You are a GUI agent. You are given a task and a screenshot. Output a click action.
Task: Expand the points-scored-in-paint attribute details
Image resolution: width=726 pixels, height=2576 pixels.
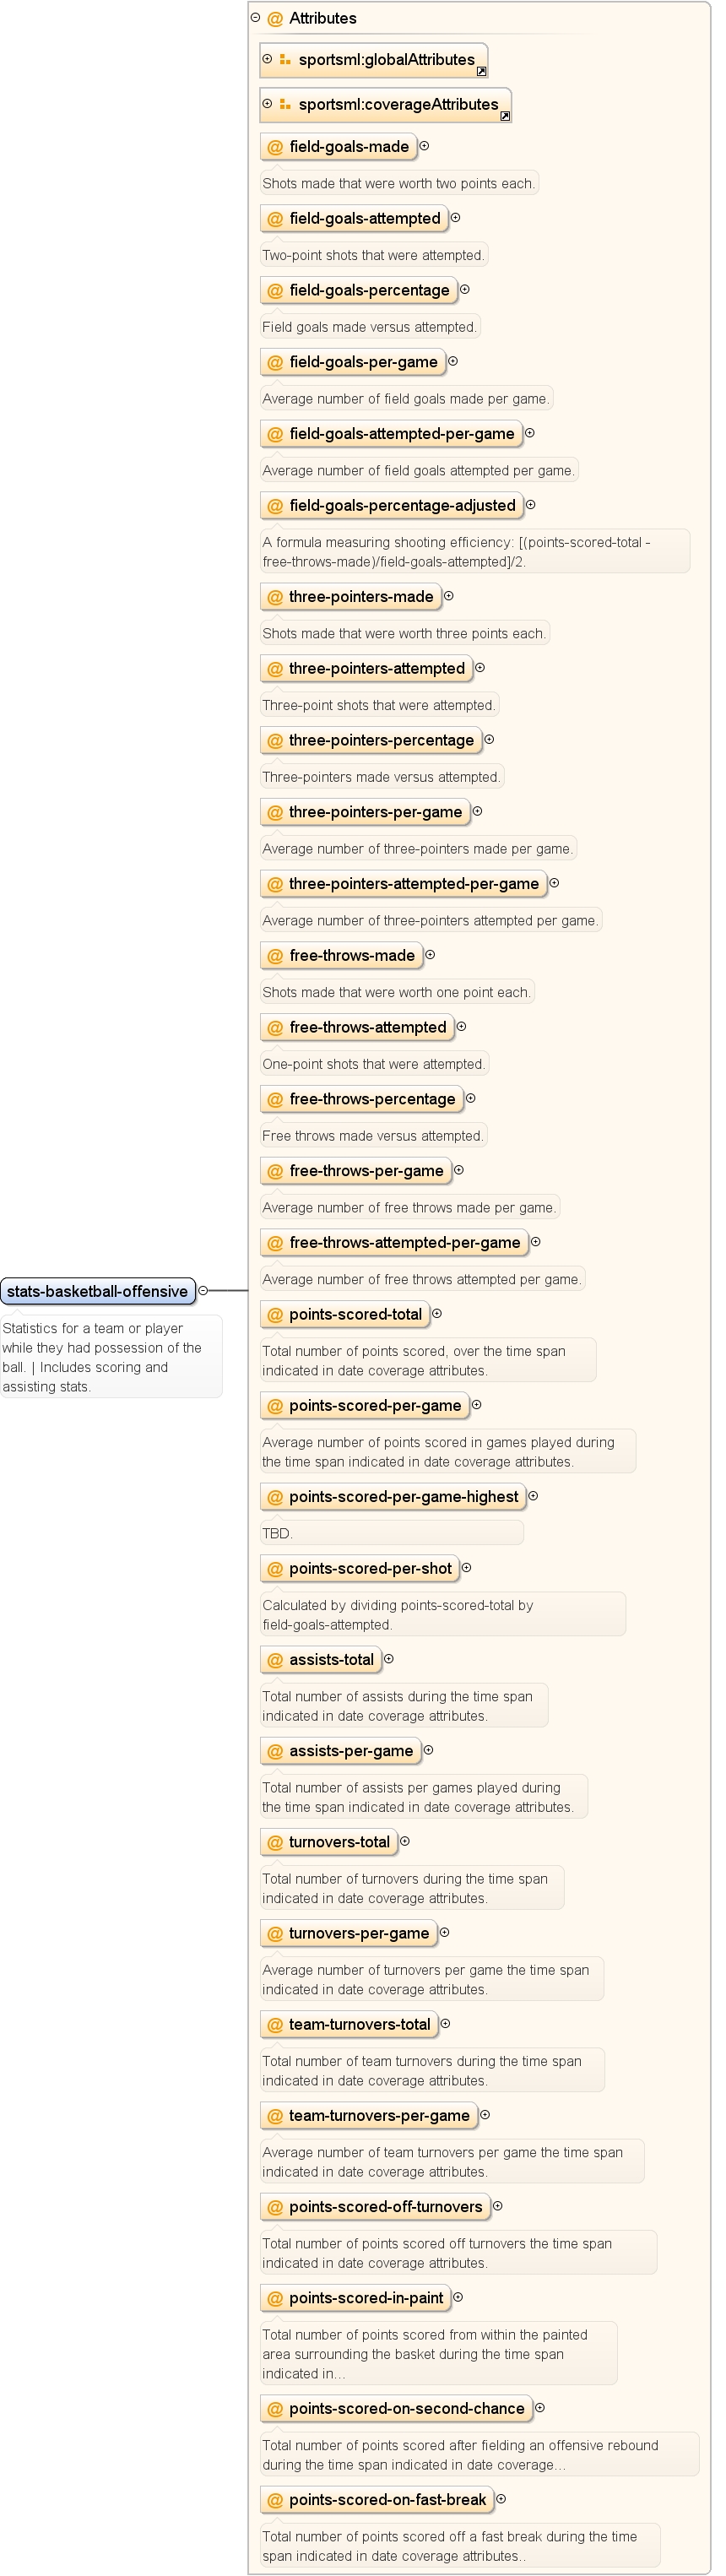tap(458, 2297)
